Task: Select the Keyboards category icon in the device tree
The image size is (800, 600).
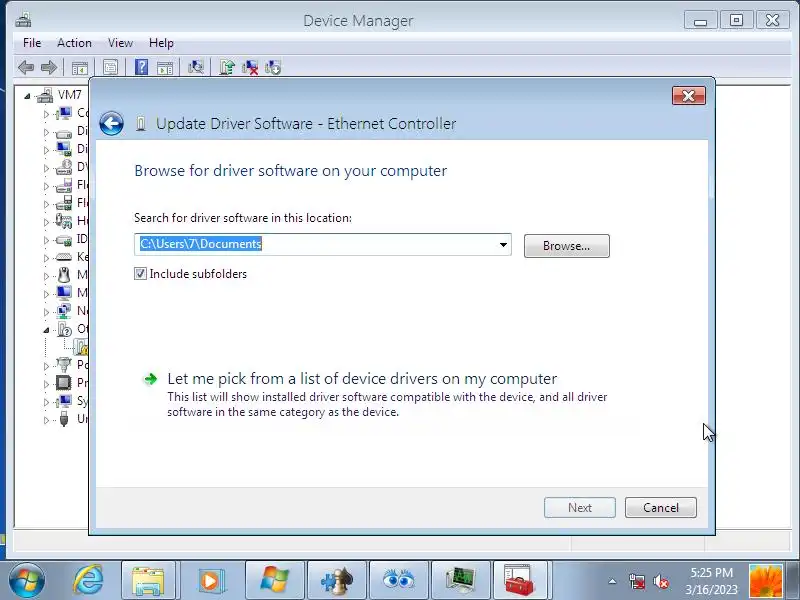Action: tap(64, 257)
